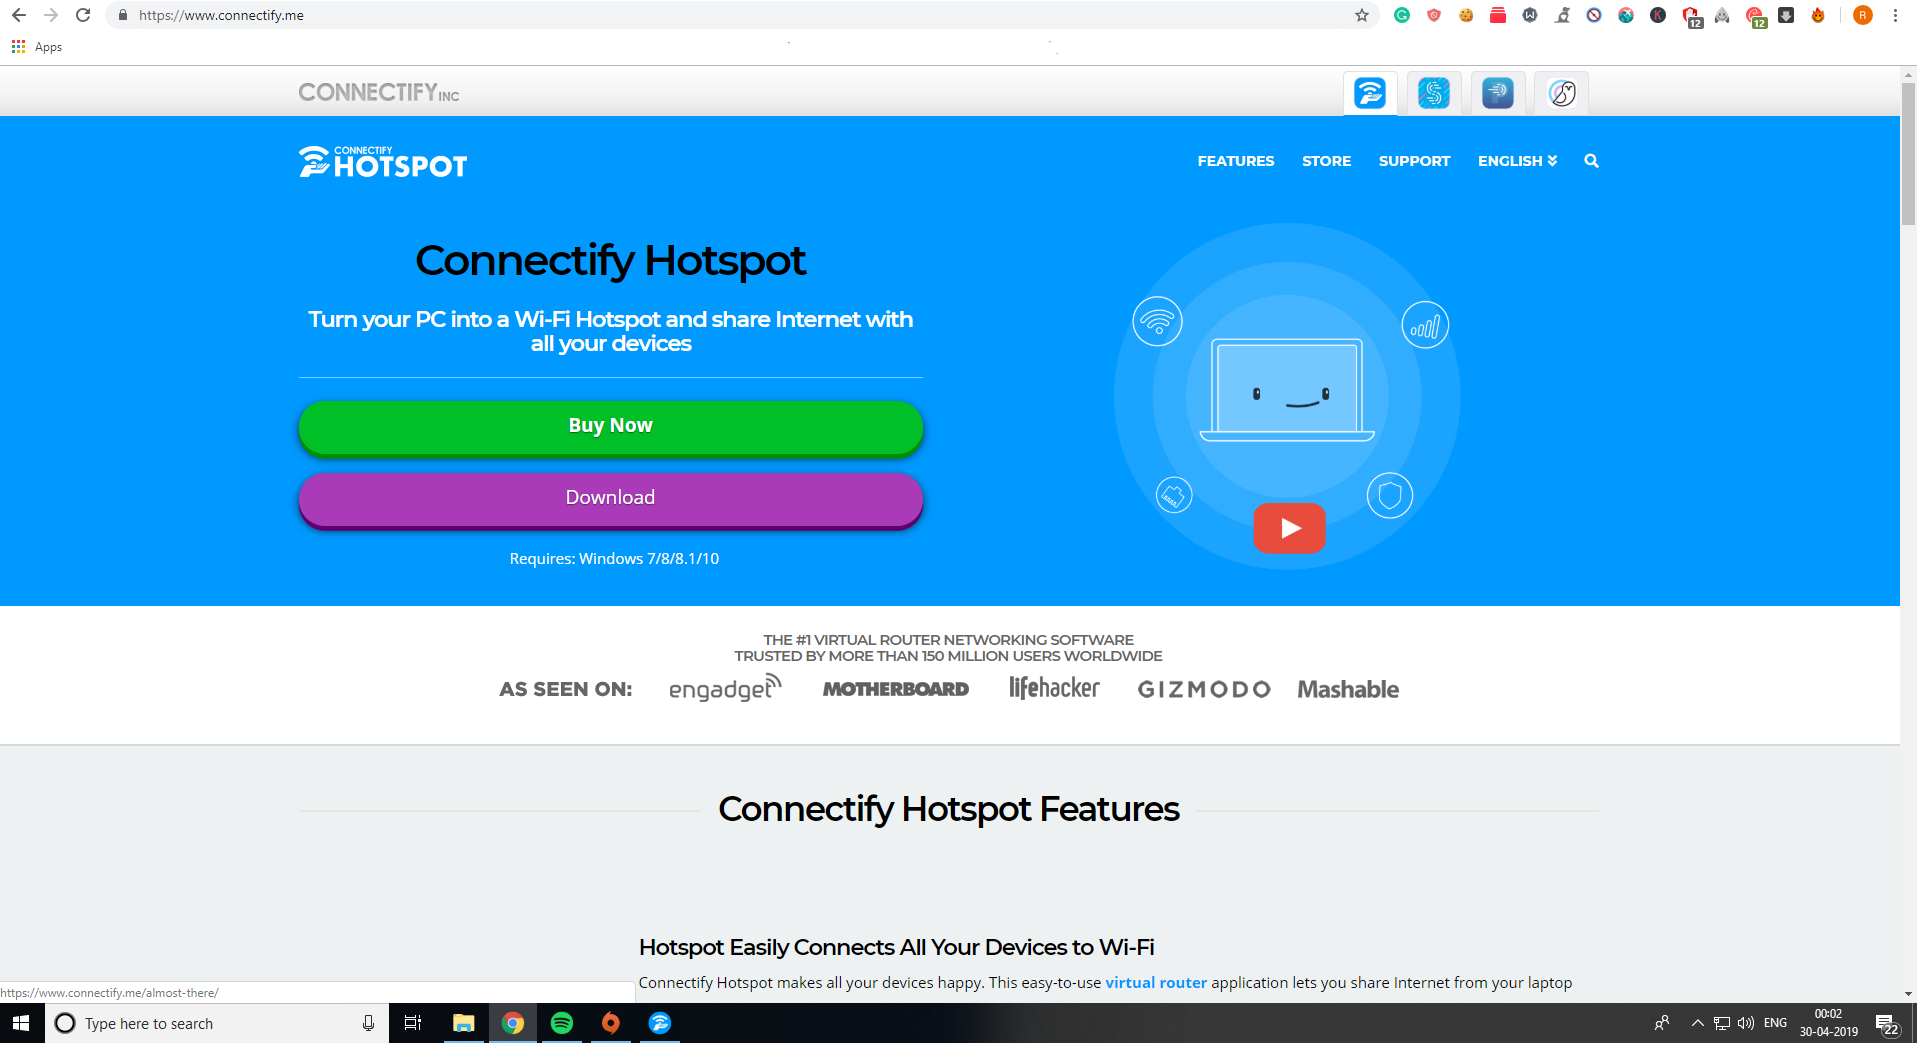This screenshot has height=1043, width=1917.
Task: Go back with the browser back arrow
Action: tap(19, 15)
